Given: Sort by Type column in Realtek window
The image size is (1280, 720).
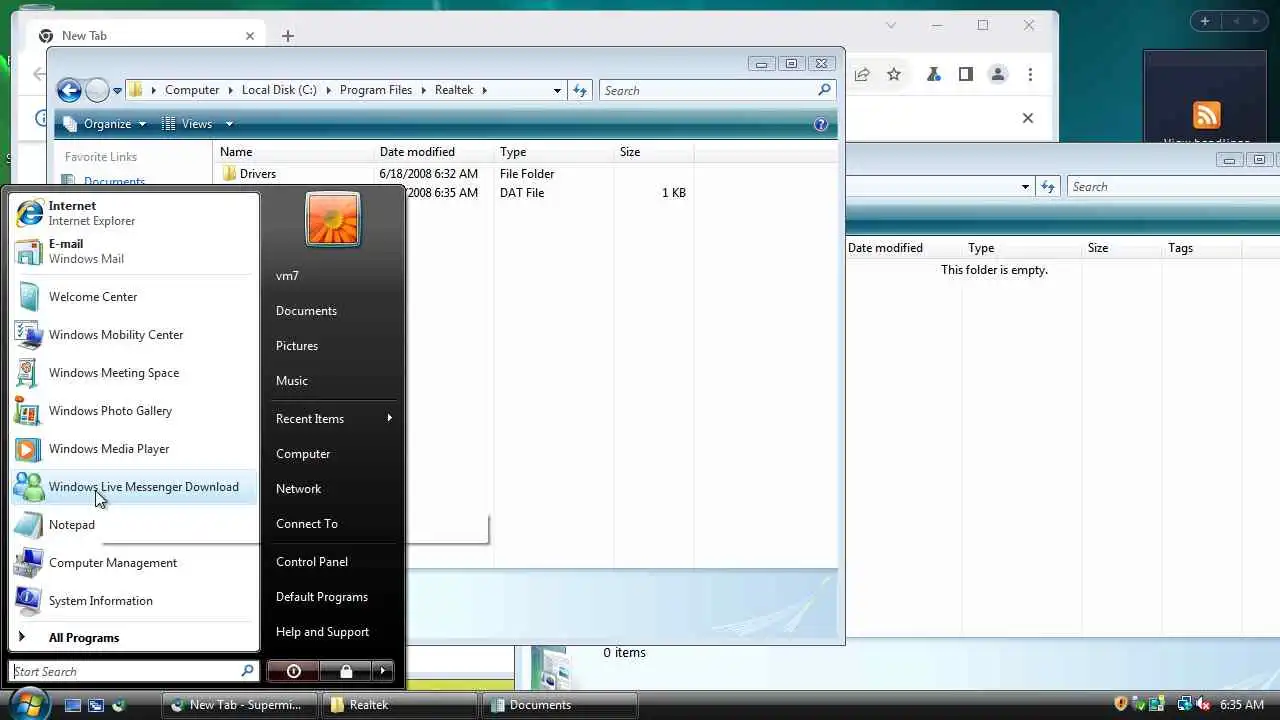Looking at the screenshot, I should click(554, 152).
